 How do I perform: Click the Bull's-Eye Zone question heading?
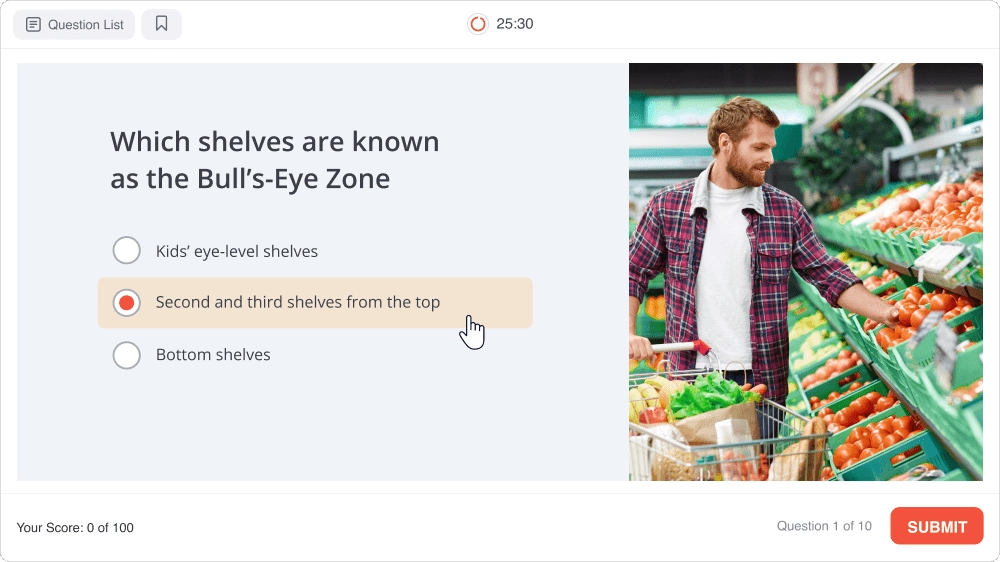274,160
